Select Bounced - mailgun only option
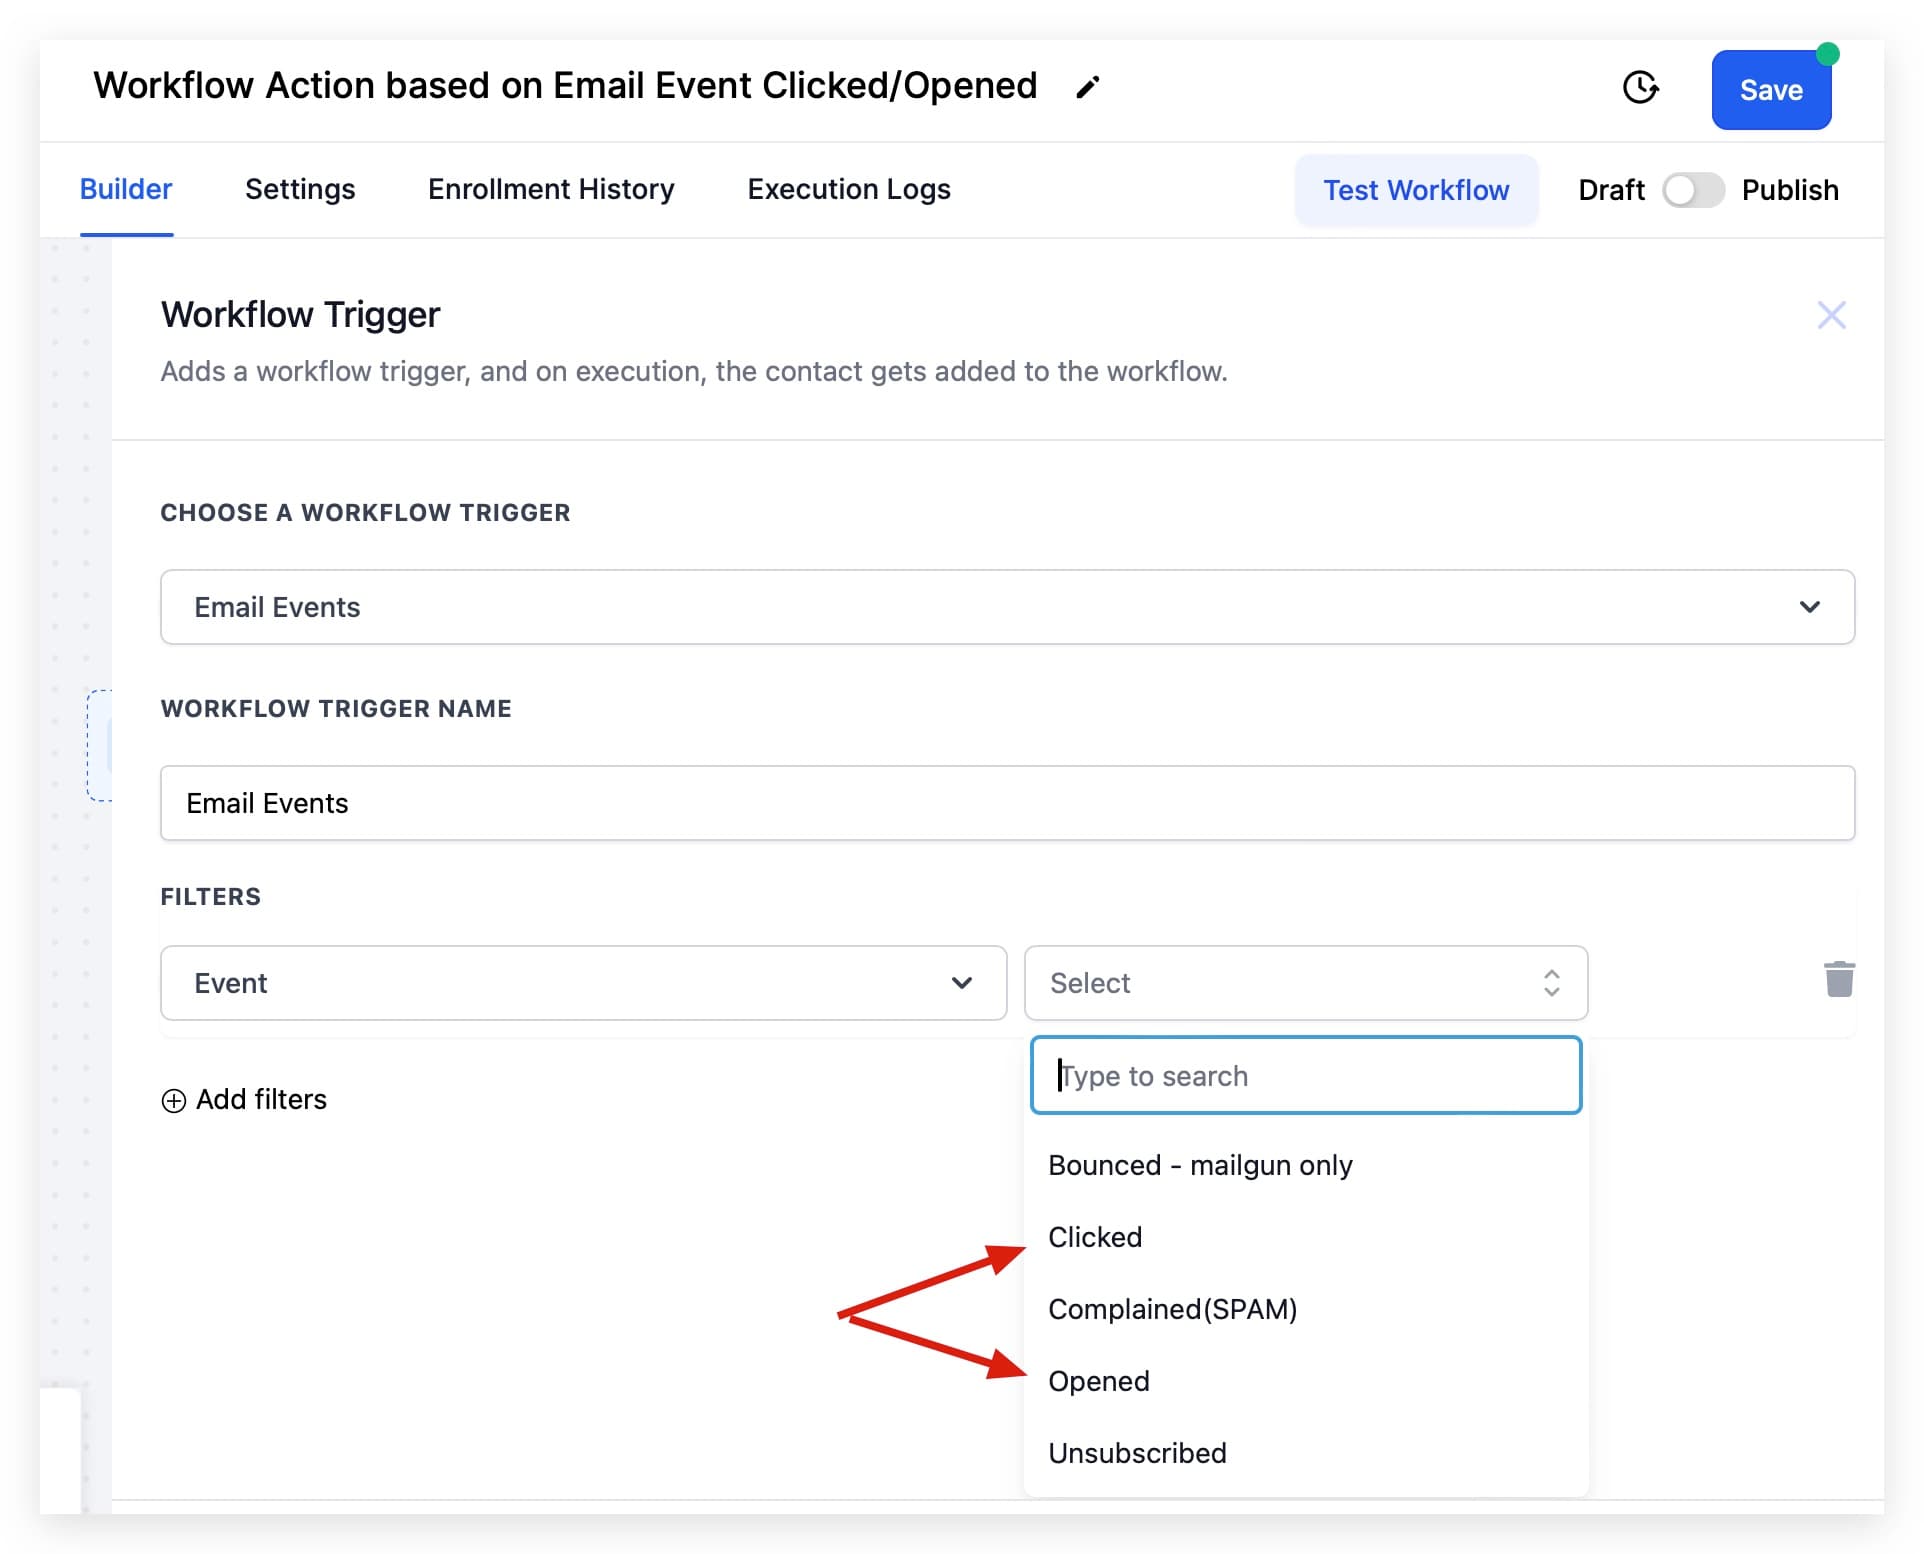 [x=1200, y=1164]
